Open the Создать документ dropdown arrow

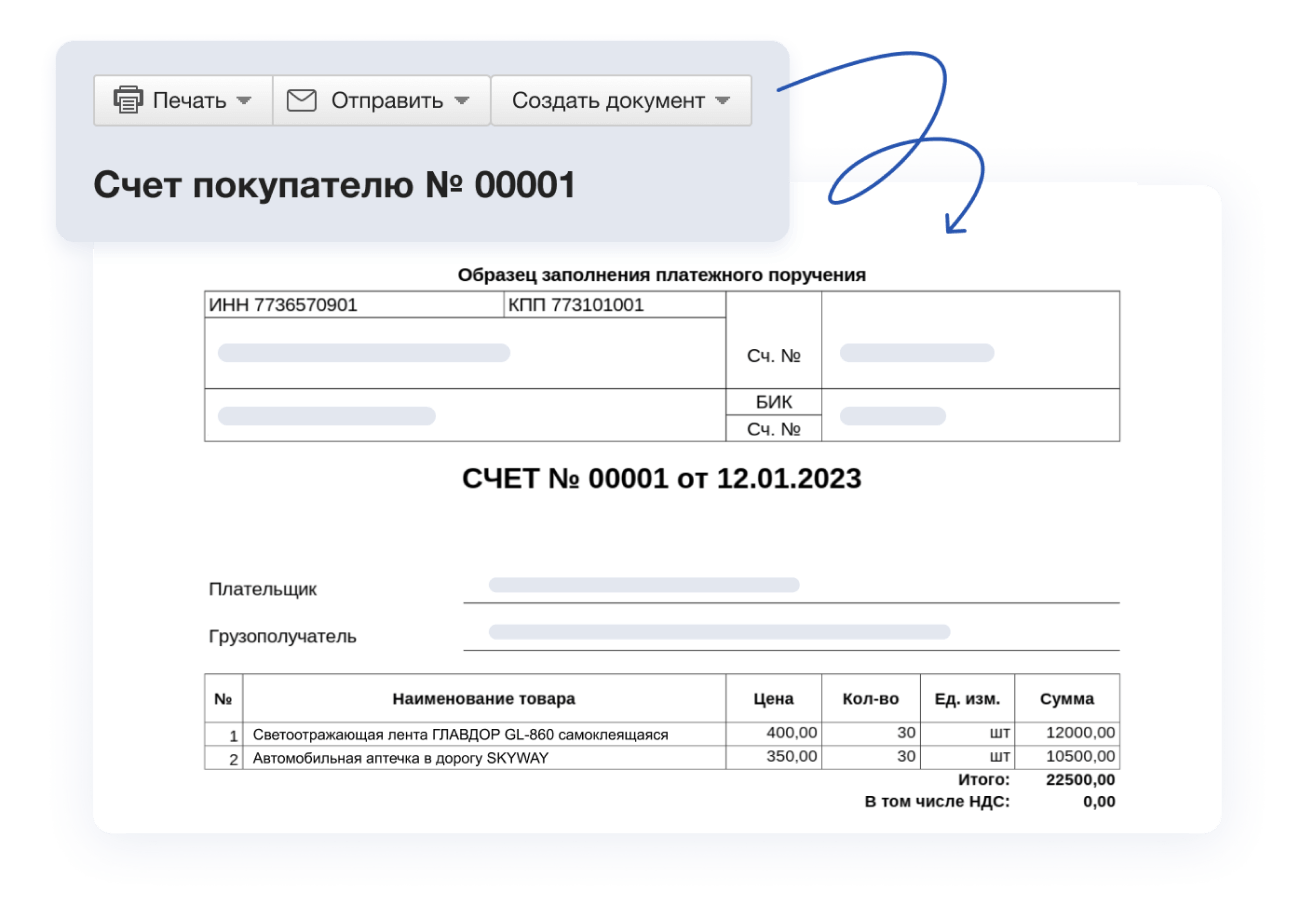point(723,101)
